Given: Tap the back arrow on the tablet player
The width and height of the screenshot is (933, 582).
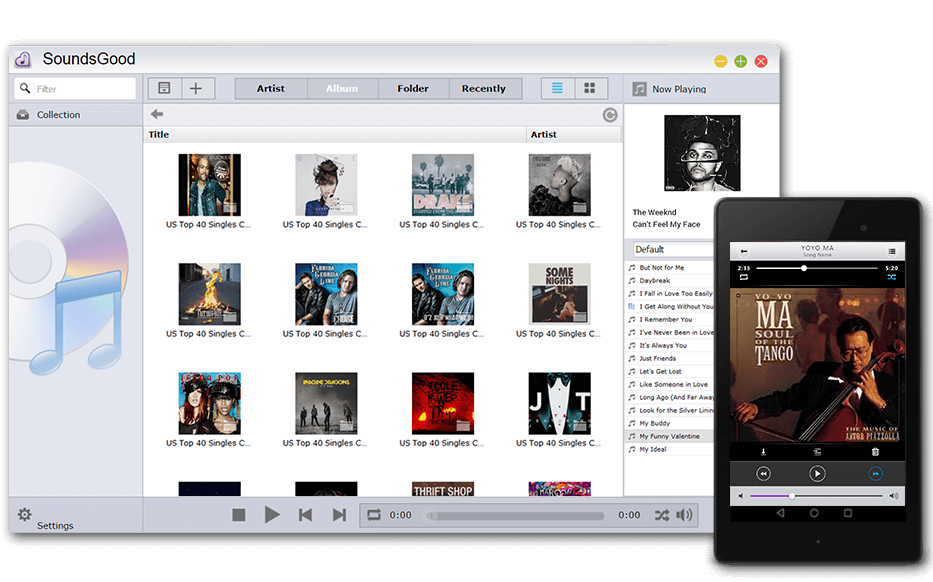Looking at the screenshot, I should (744, 251).
